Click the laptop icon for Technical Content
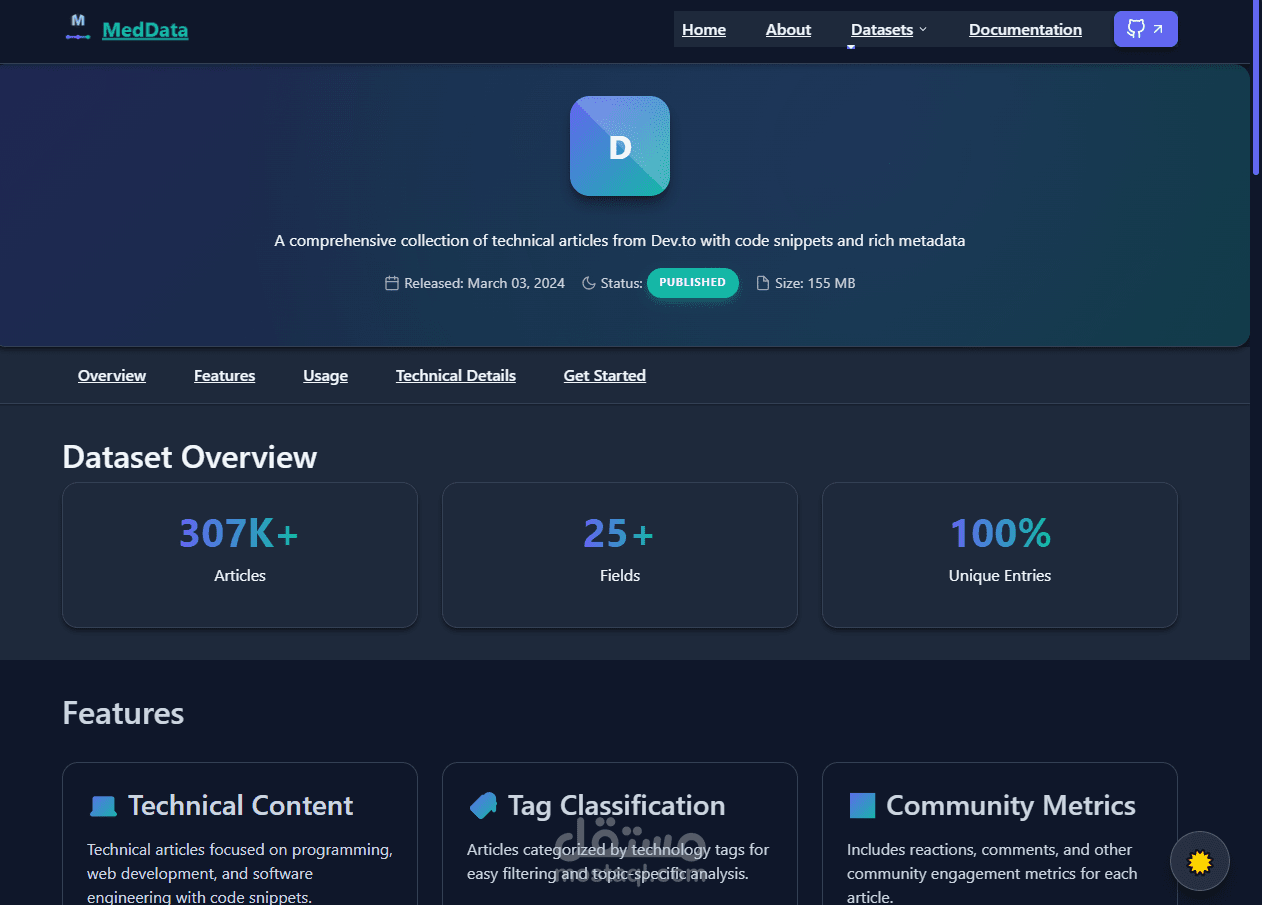 (103, 806)
